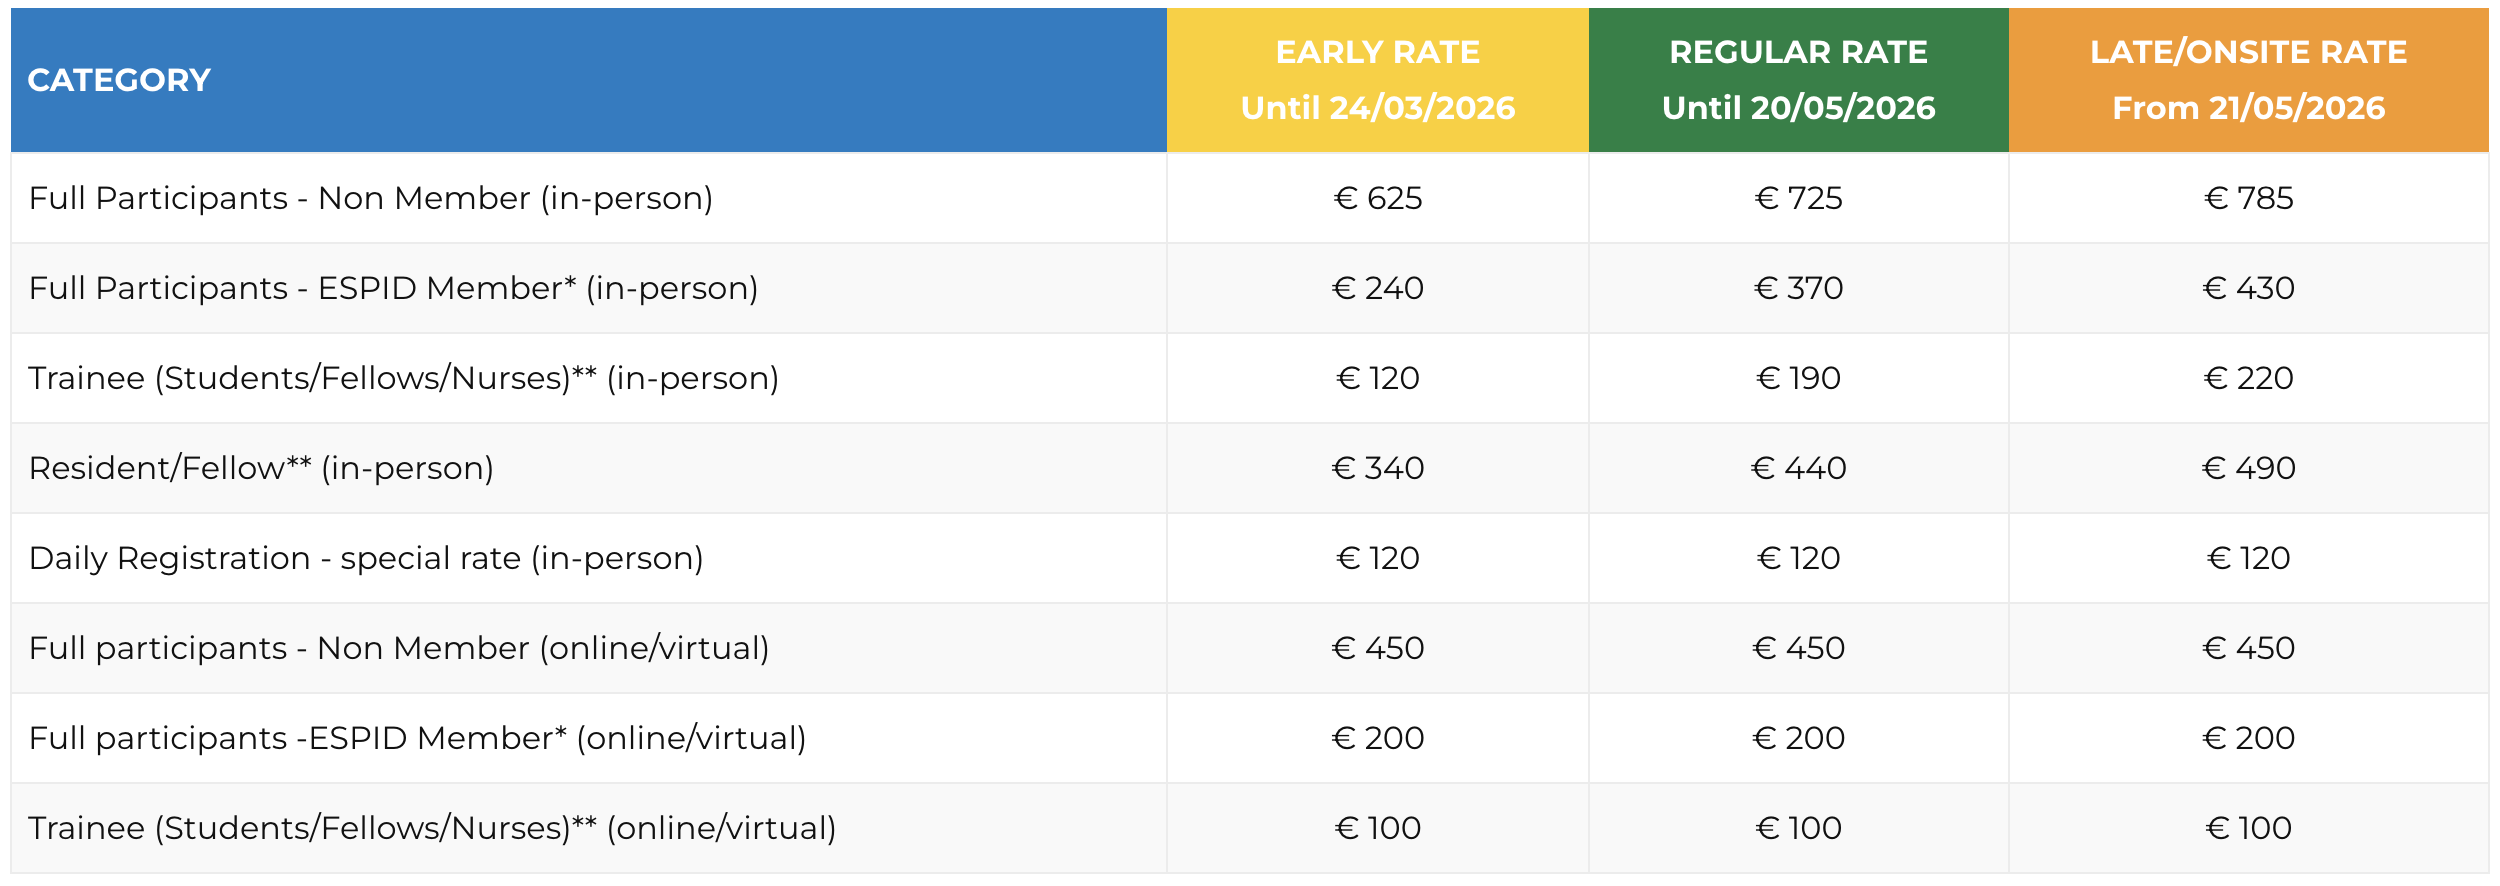Click the € 430 late rate cell

pos(2248,288)
